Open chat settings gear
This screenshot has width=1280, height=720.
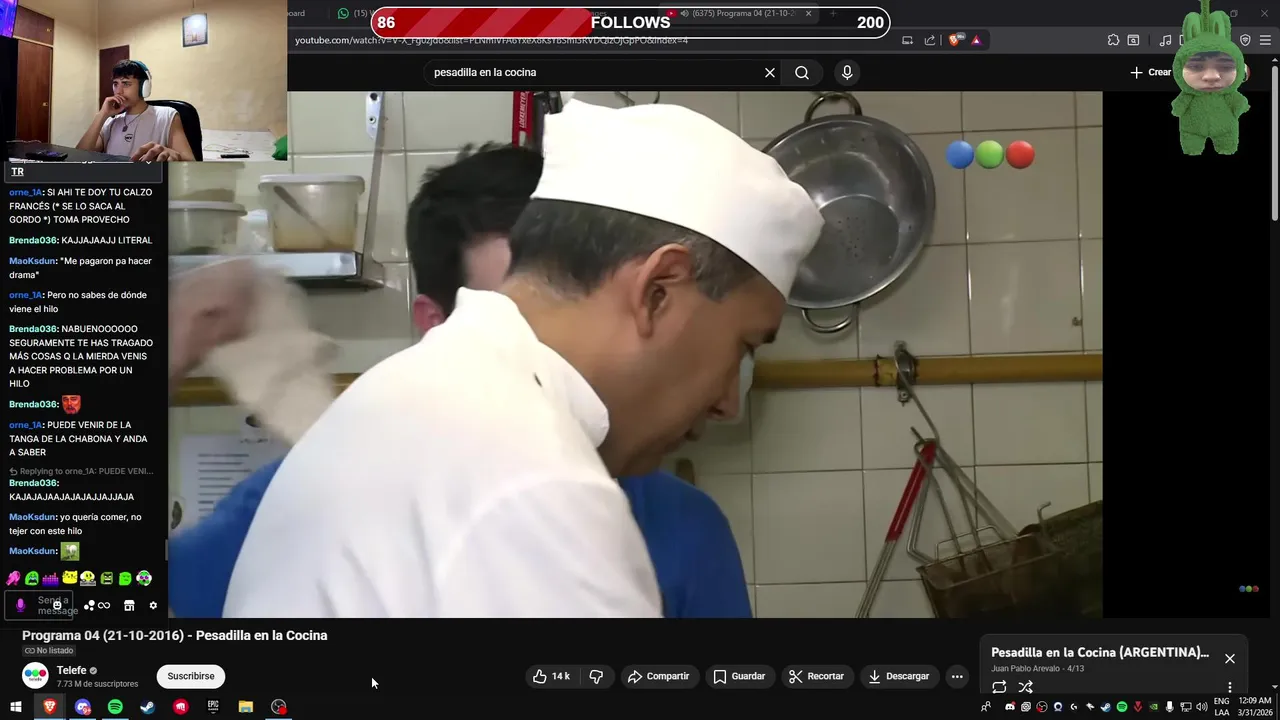click(153, 606)
